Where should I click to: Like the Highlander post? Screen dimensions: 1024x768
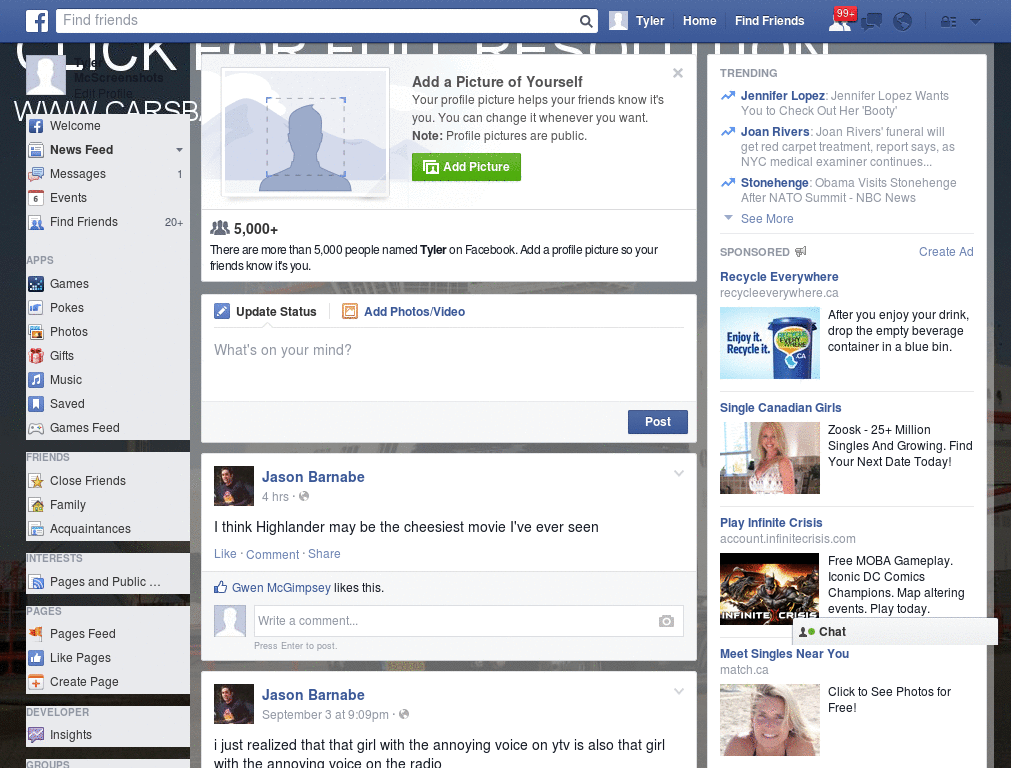point(225,554)
